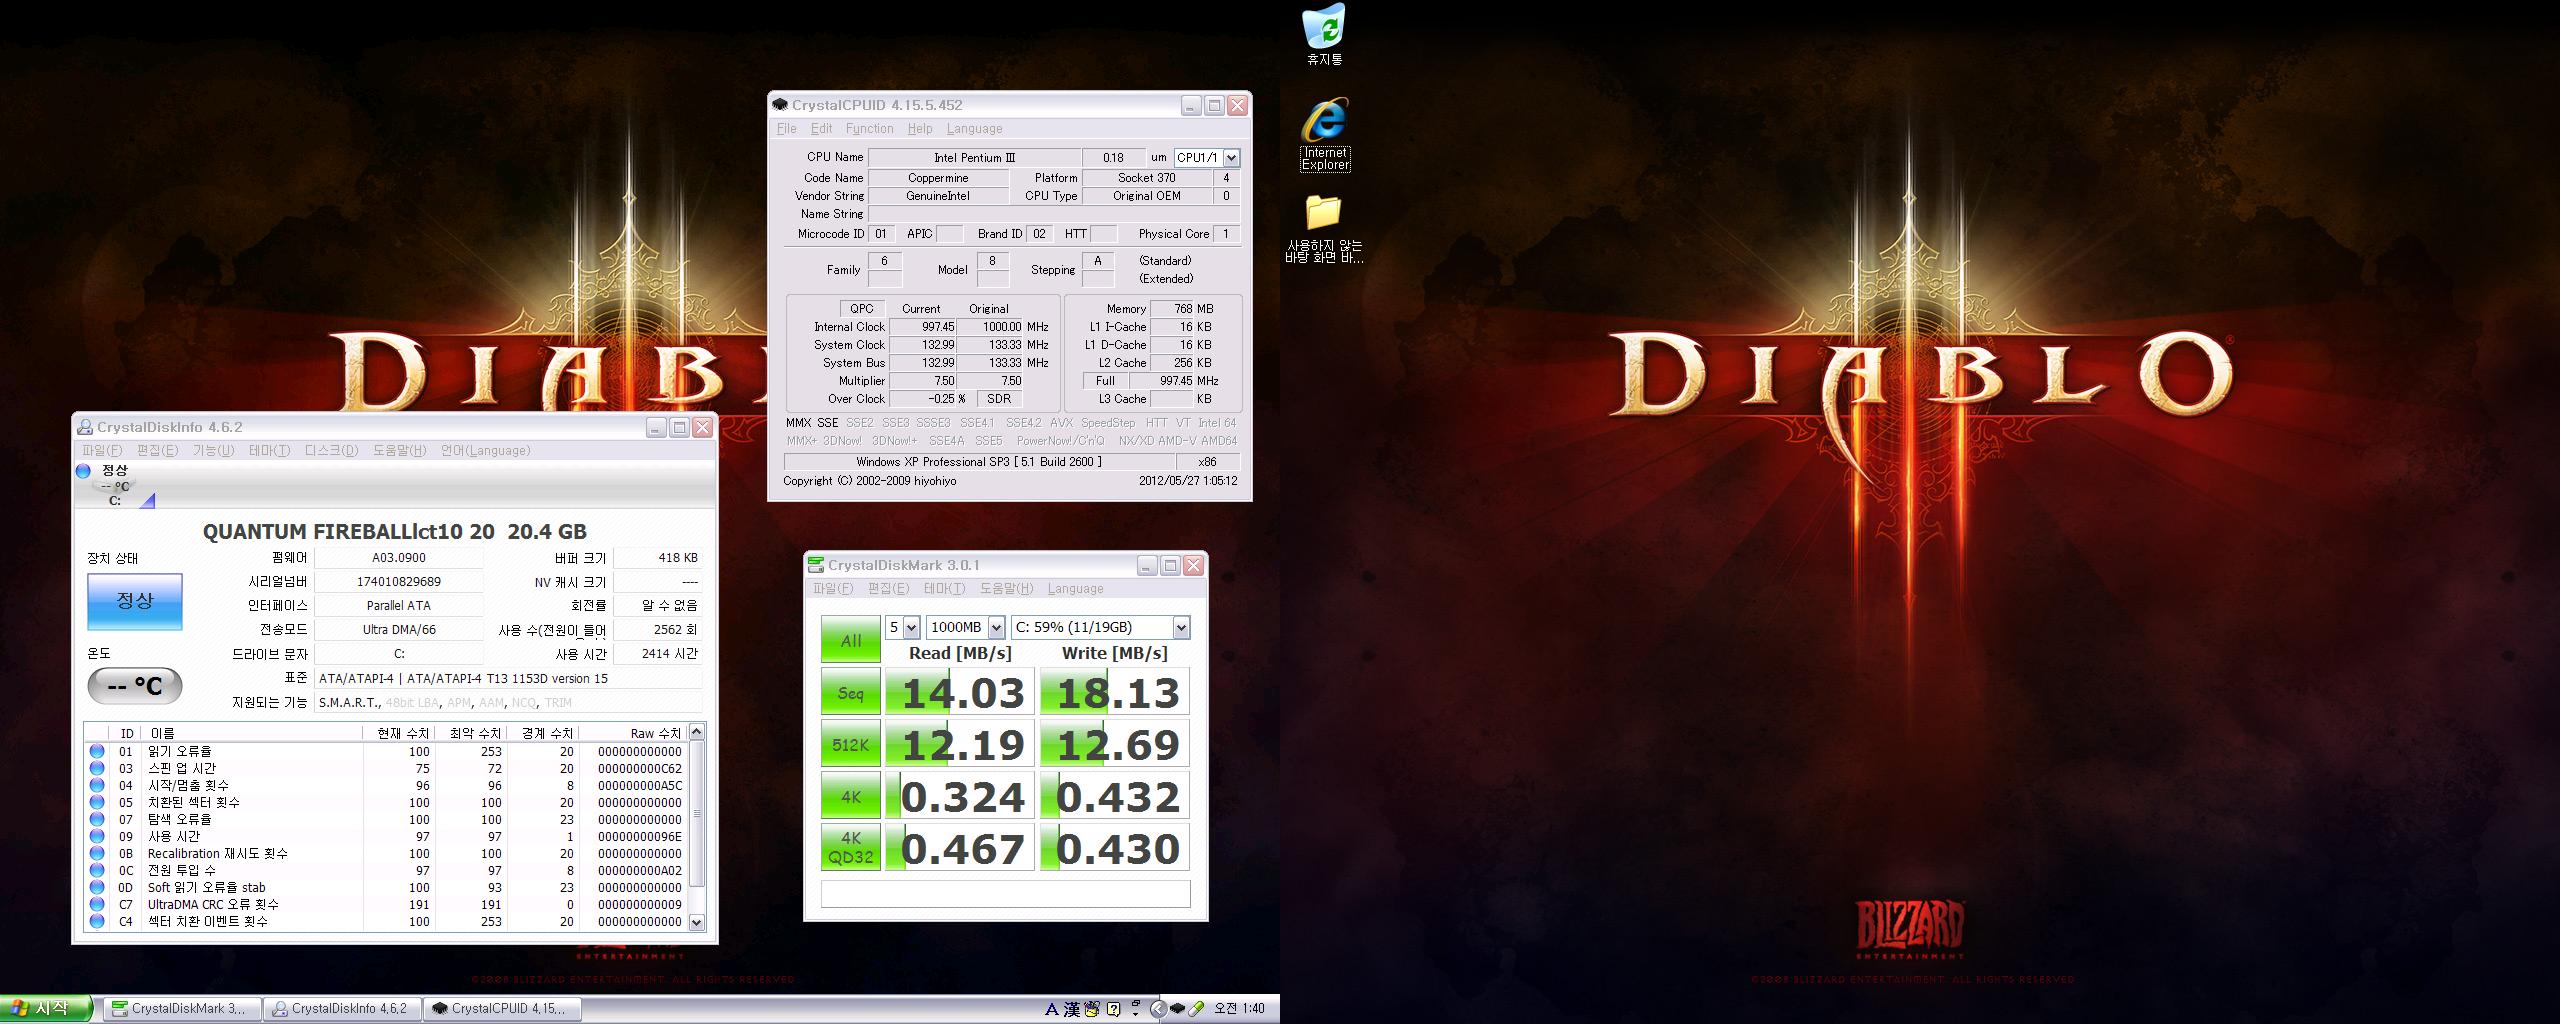Image resolution: width=2560 pixels, height=1024 pixels.
Task: Switch to CrystalDiskMark taskbar button
Action: tap(181, 1009)
